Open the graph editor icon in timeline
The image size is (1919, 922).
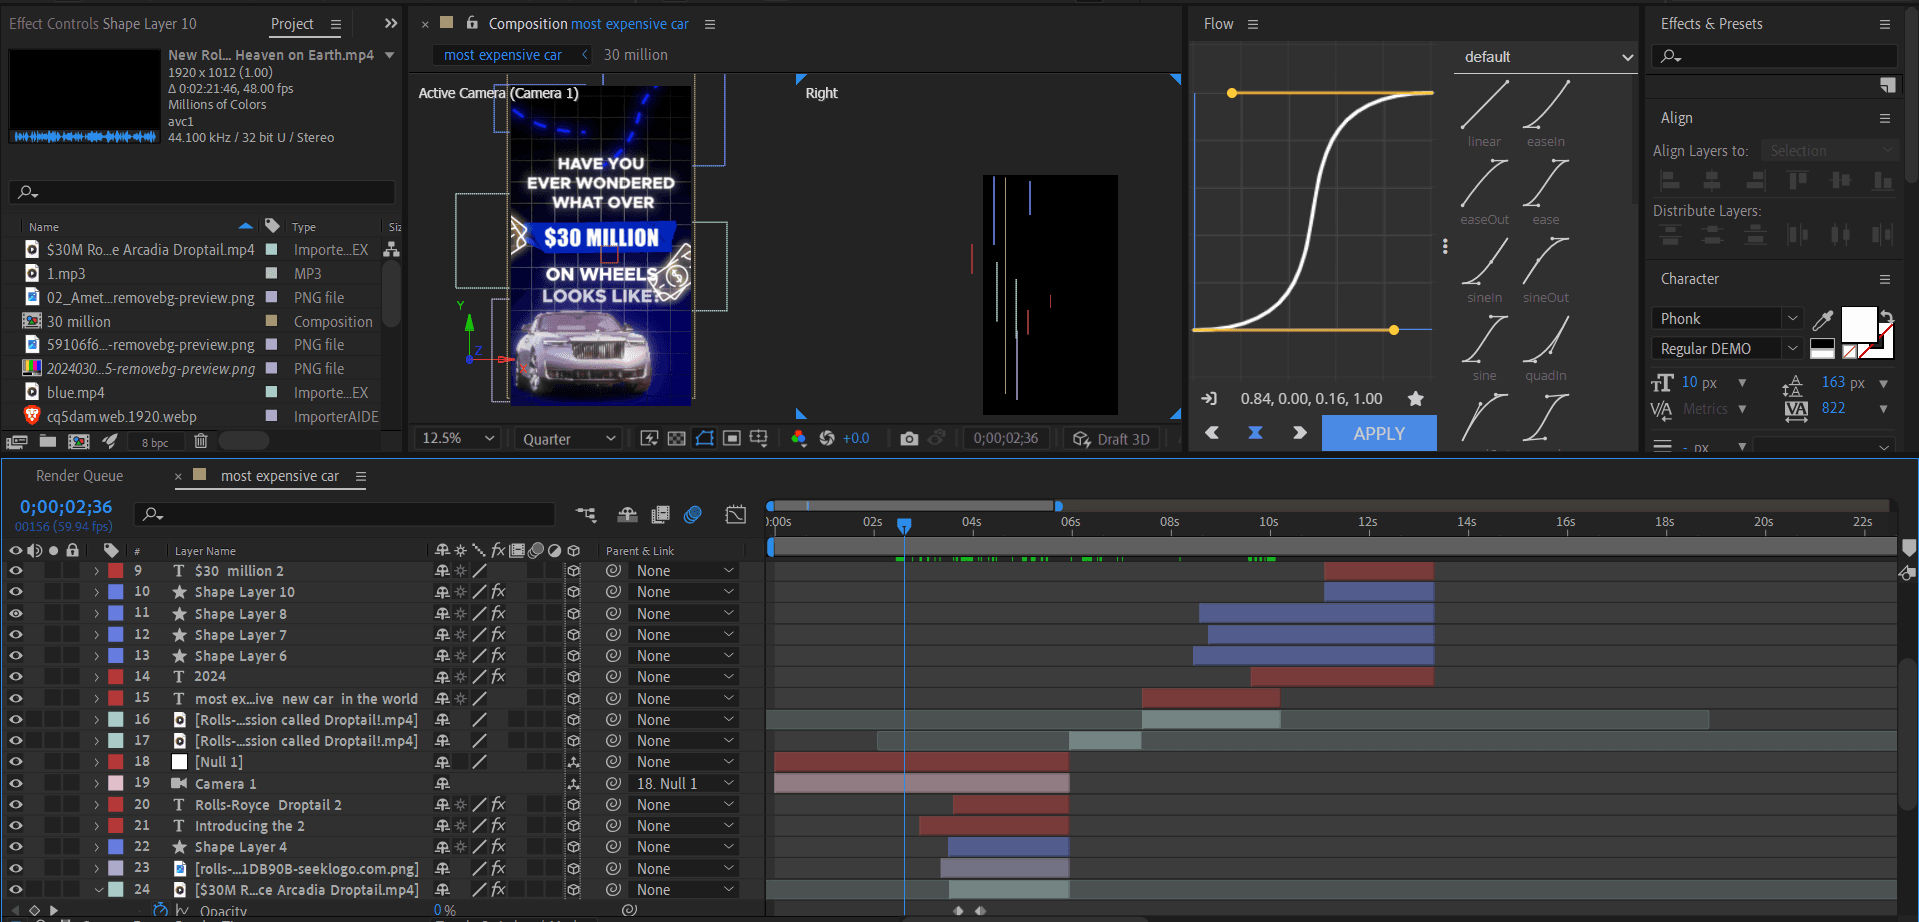pyautogui.click(x=736, y=514)
